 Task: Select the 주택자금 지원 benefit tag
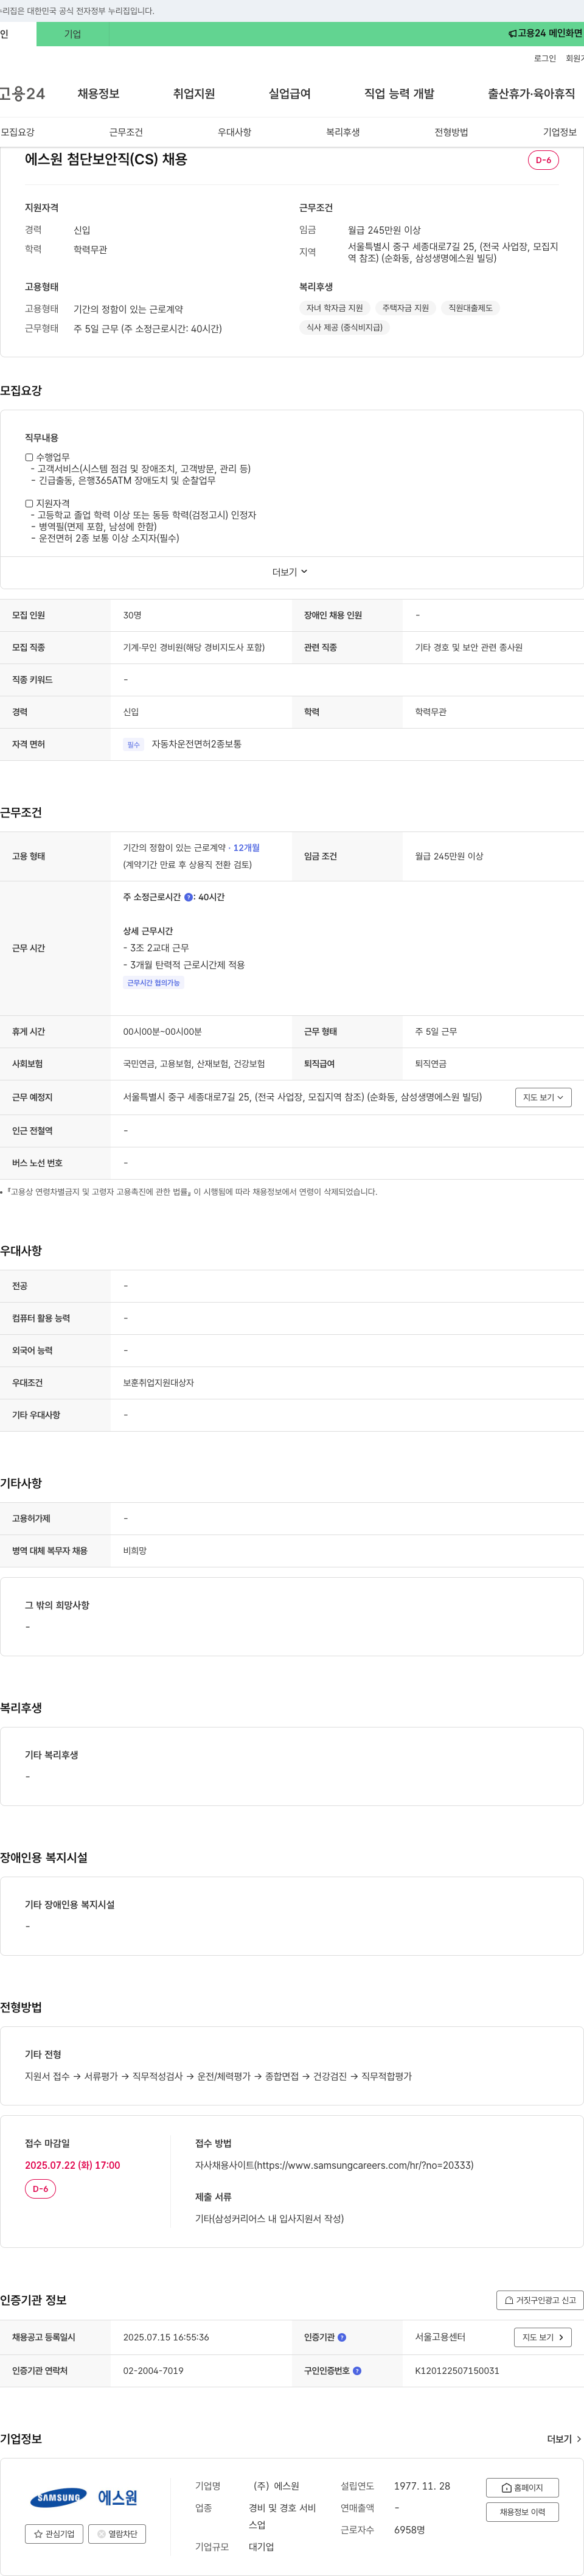[405, 308]
